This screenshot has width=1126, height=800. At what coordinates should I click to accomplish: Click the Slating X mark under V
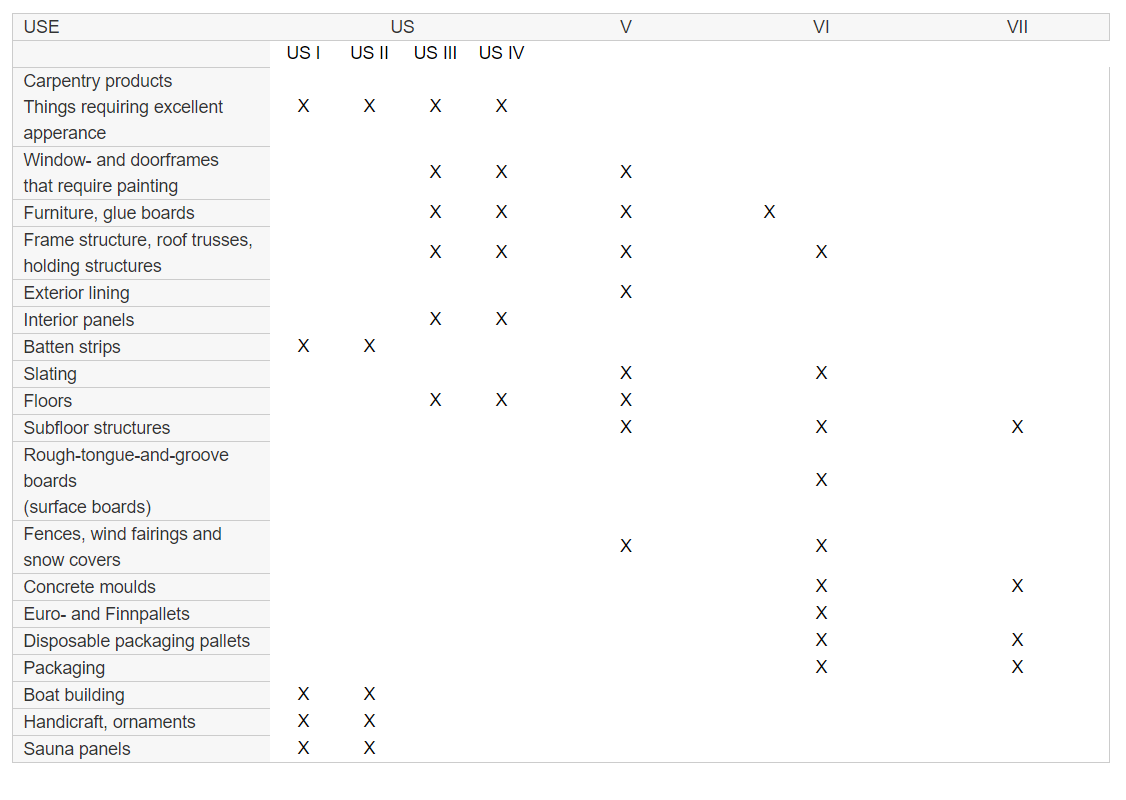click(626, 373)
